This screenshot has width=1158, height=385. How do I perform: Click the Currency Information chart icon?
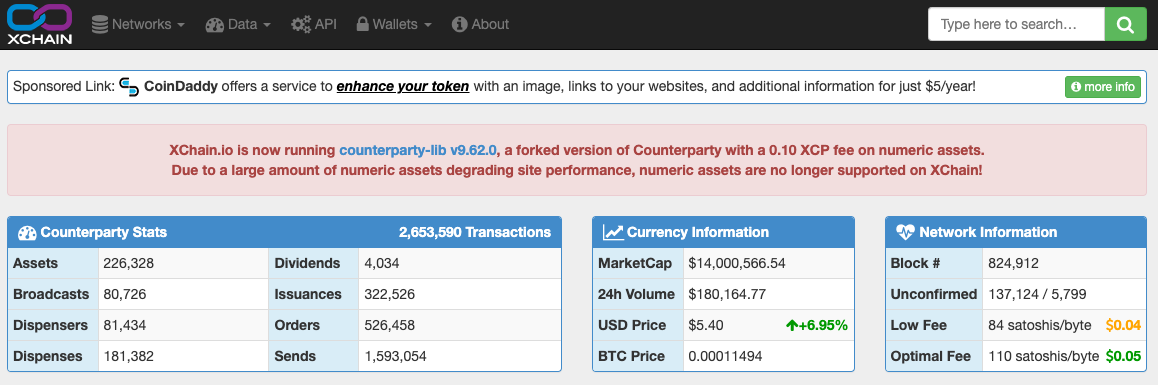(613, 233)
